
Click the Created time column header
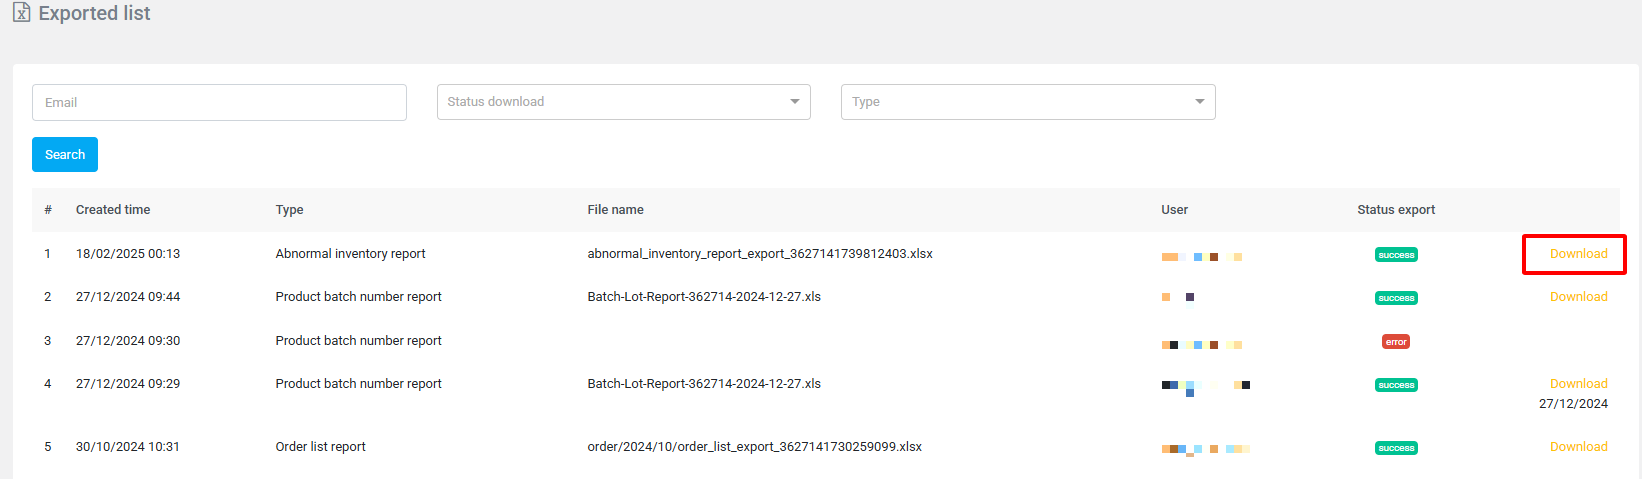(113, 210)
